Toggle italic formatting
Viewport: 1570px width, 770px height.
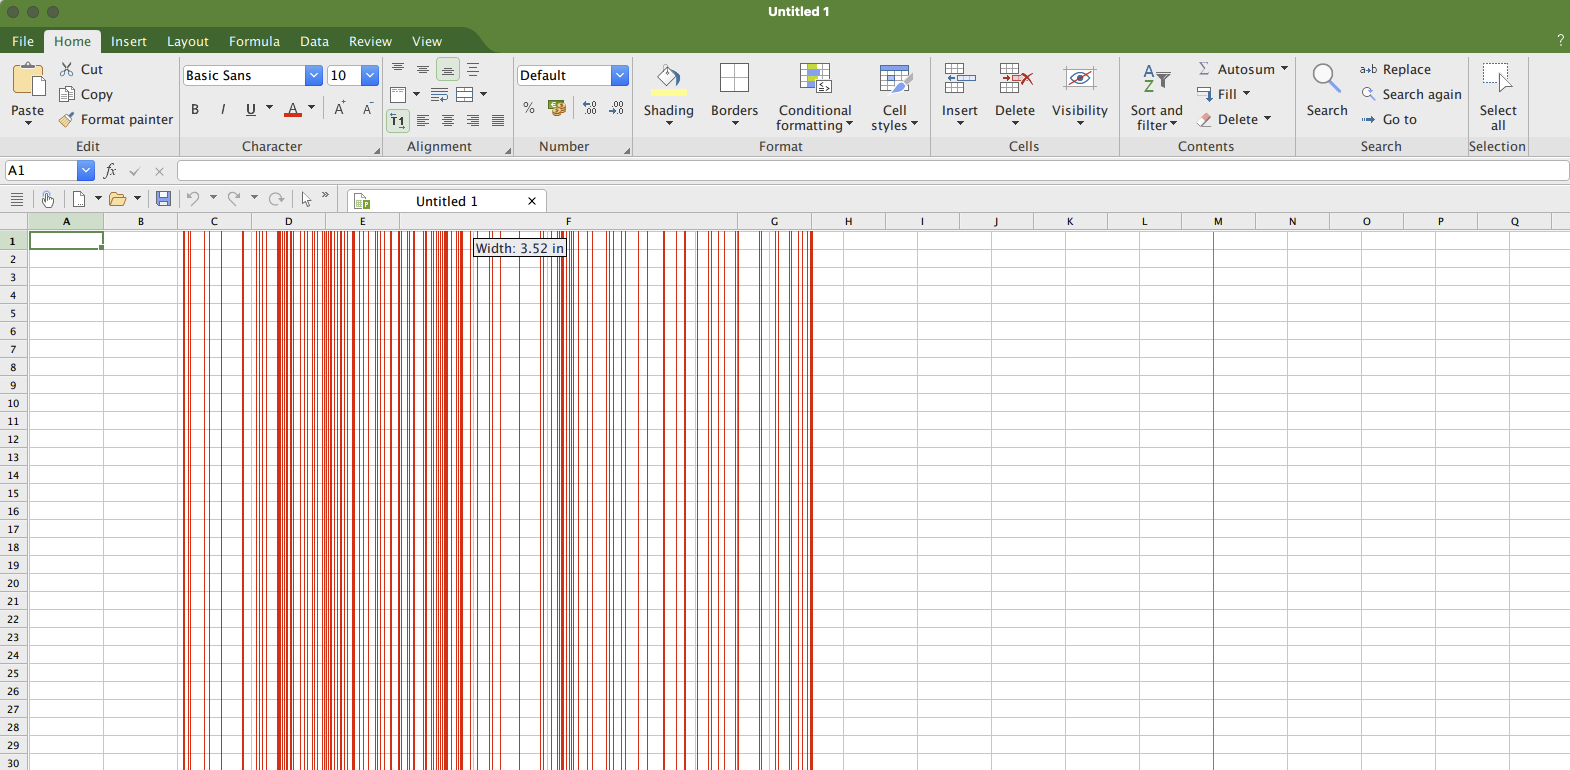pos(222,109)
